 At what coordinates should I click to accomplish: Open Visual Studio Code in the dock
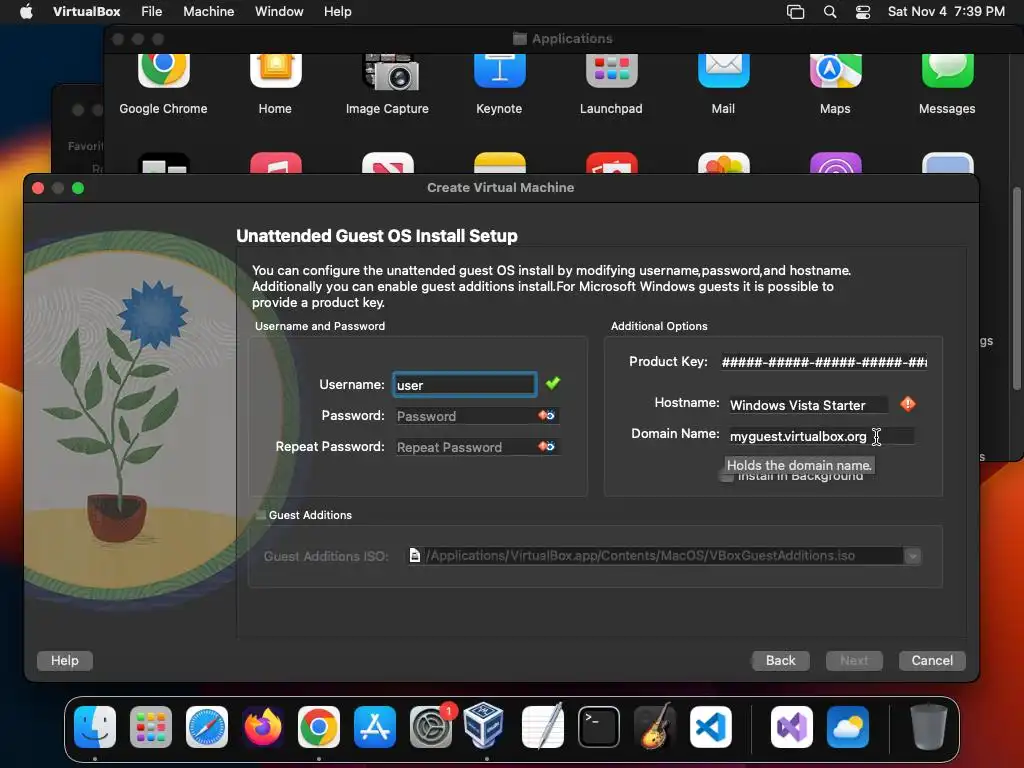click(x=711, y=727)
